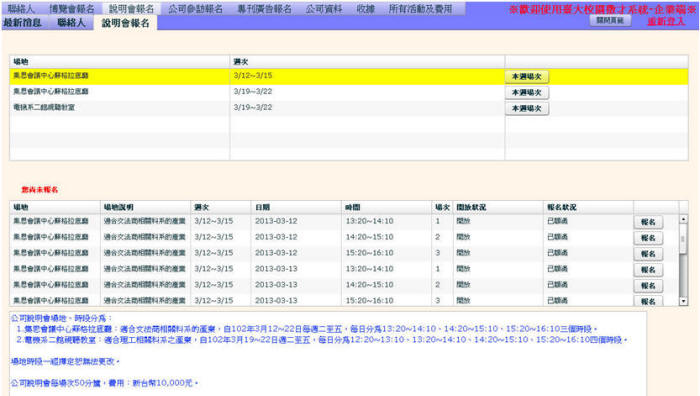Select the highlighted yellow 3/12~3/15 venue row
The height and width of the screenshot is (396, 700).
coord(349,76)
